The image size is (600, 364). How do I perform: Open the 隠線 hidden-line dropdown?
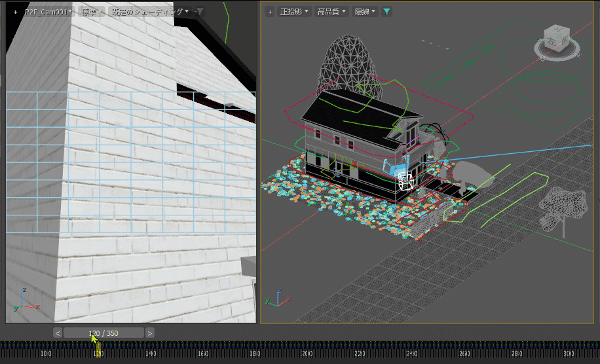(x=365, y=12)
